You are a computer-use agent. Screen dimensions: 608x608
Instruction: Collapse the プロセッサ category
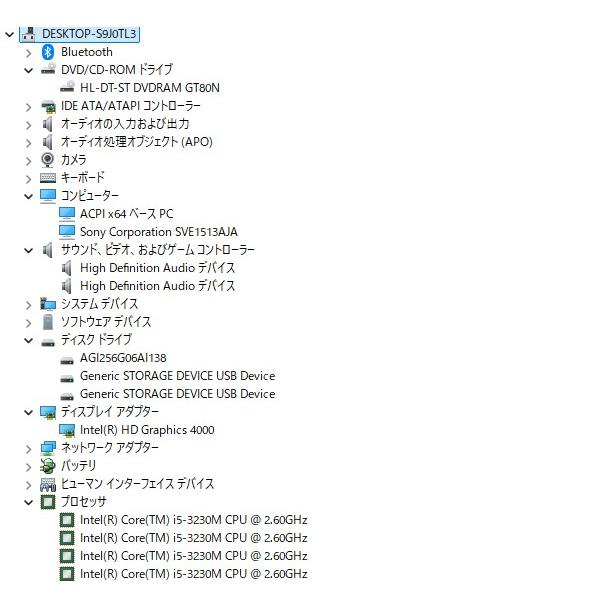pyautogui.click(x=28, y=503)
